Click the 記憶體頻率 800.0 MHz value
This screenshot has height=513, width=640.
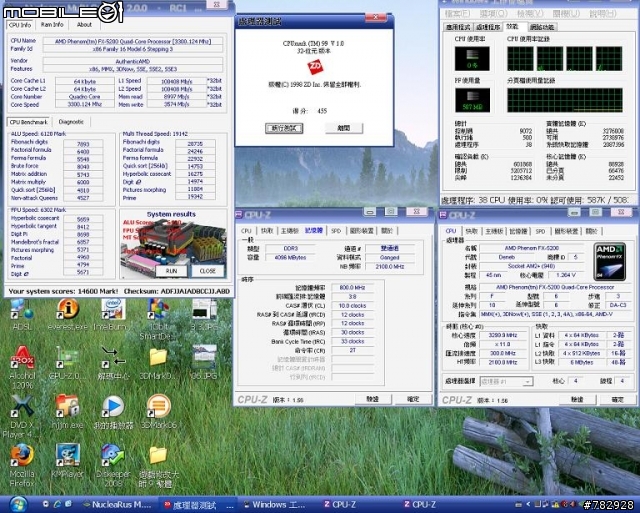click(x=353, y=287)
